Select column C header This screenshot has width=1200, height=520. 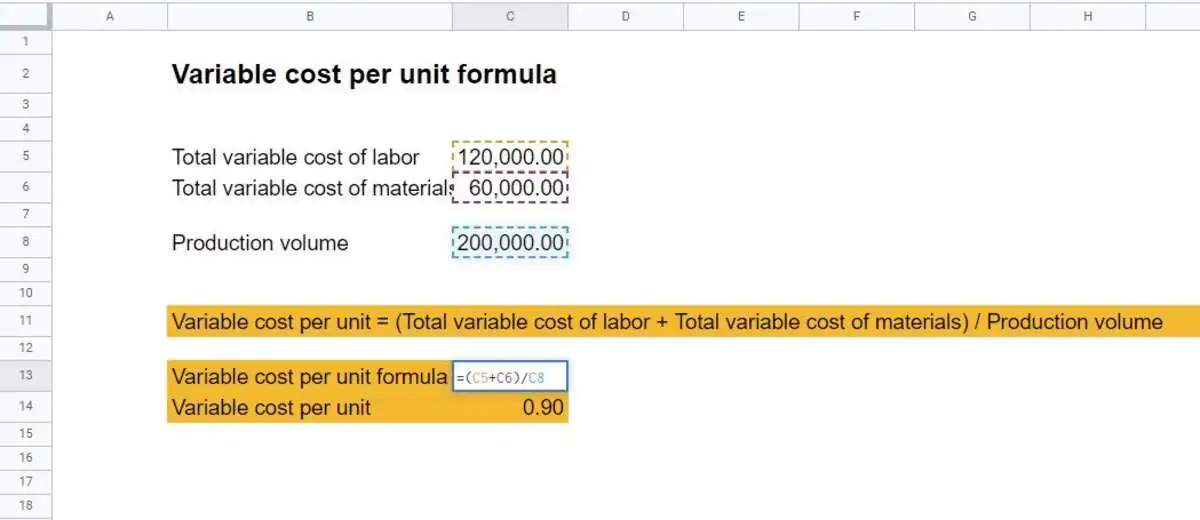pos(510,16)
